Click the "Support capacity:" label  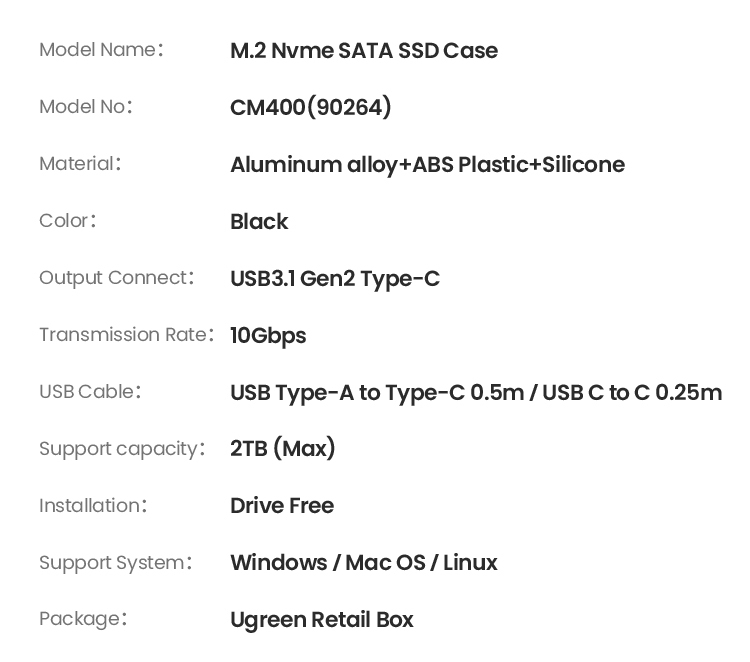pyautogui.click(x=122, y=449)
